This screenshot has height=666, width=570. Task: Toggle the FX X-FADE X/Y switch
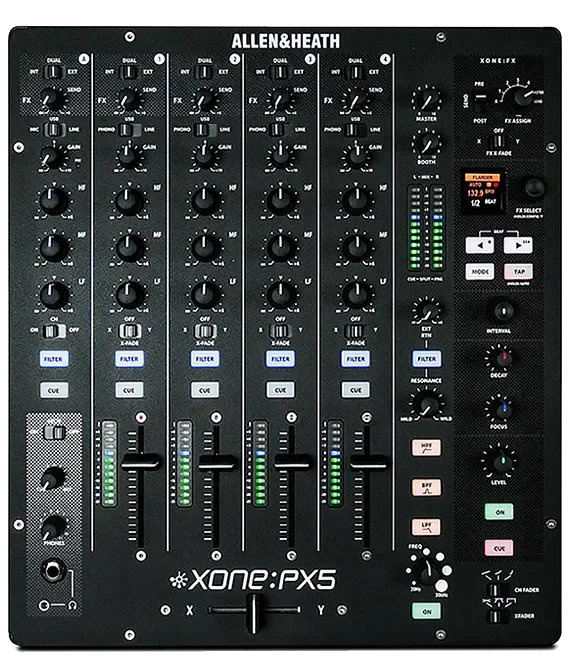tap(498, 141)
